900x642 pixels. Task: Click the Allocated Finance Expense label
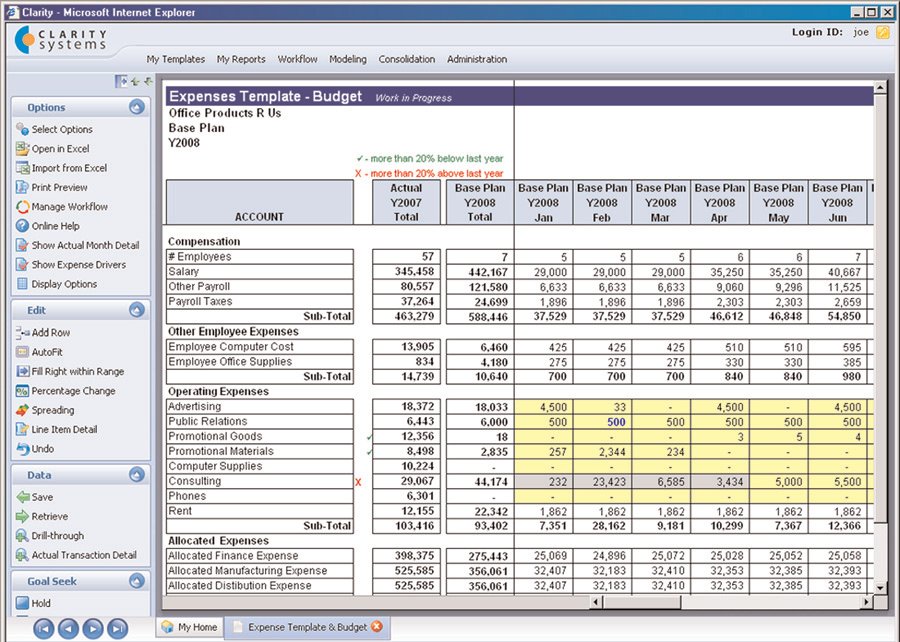(233, 555)
